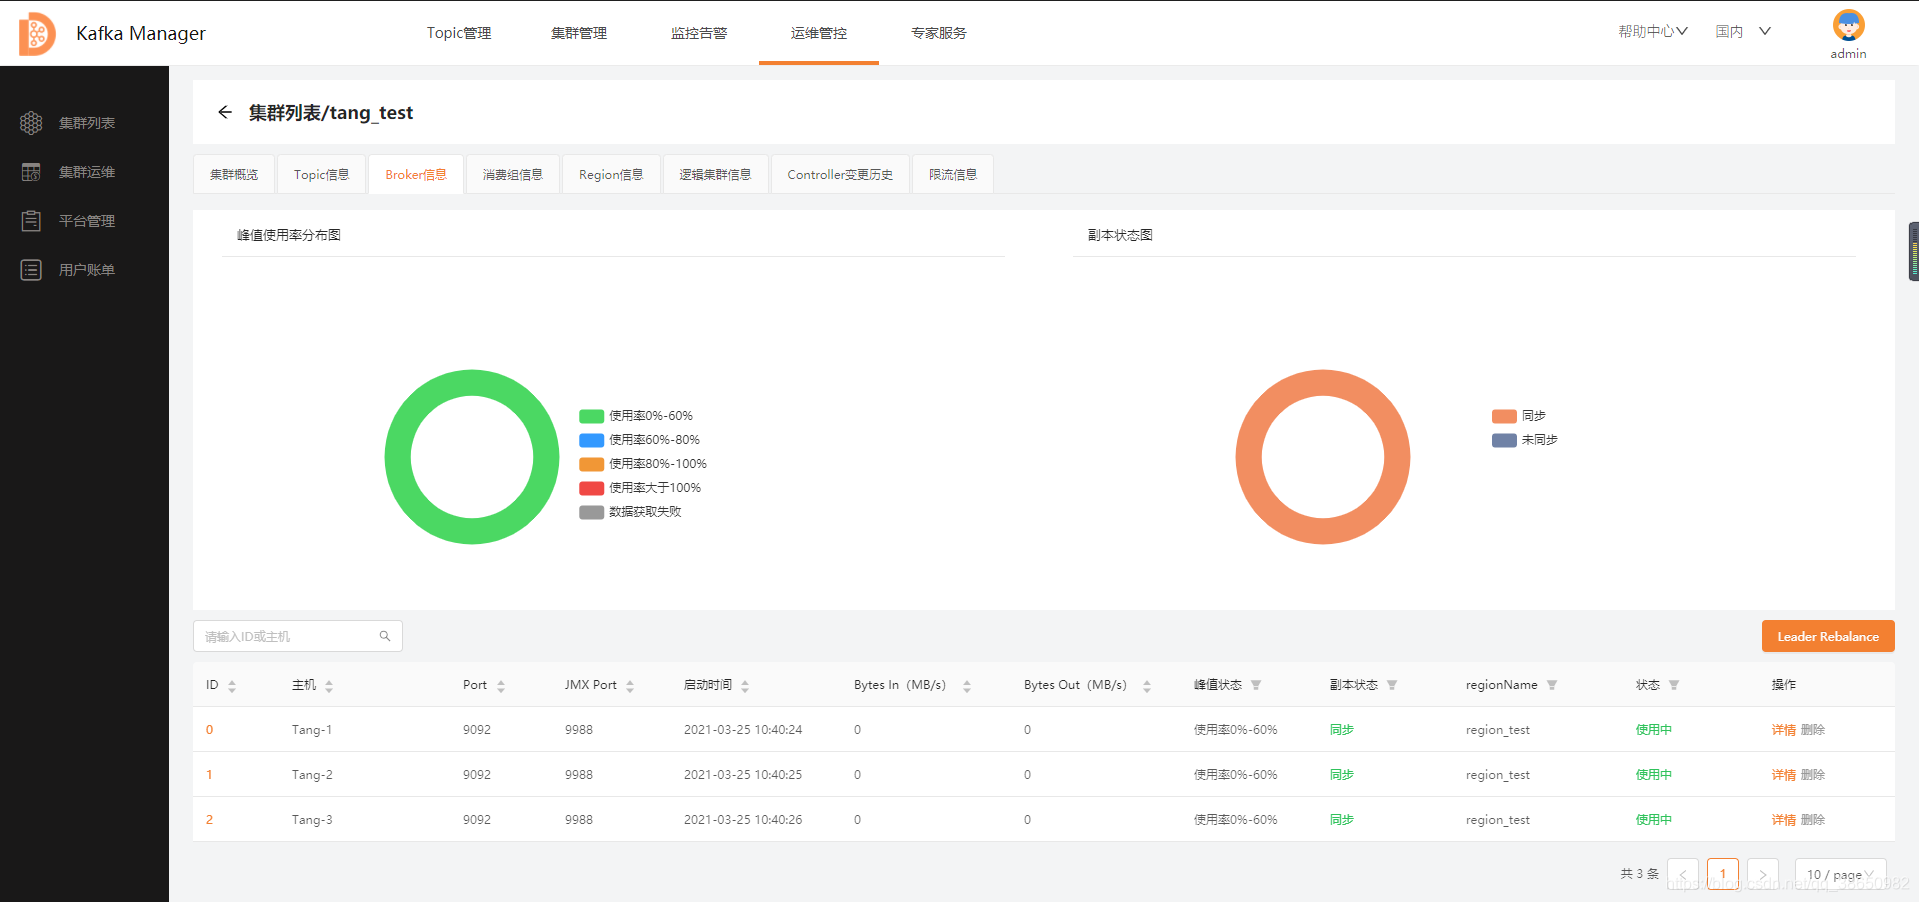Open the 专家服务 top menu
This screenshot has width=1919, height=902.
click(x=939, y=33)
